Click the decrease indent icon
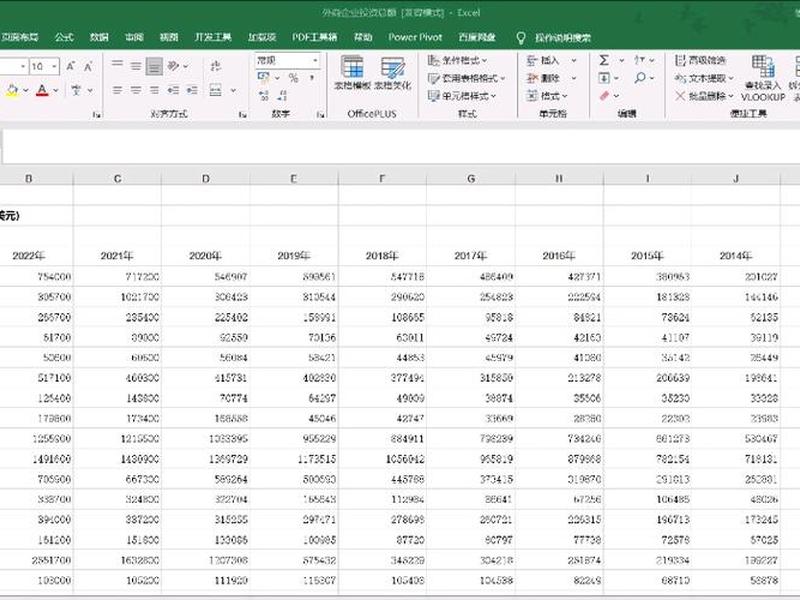800x600 pixels. (173, 90)
